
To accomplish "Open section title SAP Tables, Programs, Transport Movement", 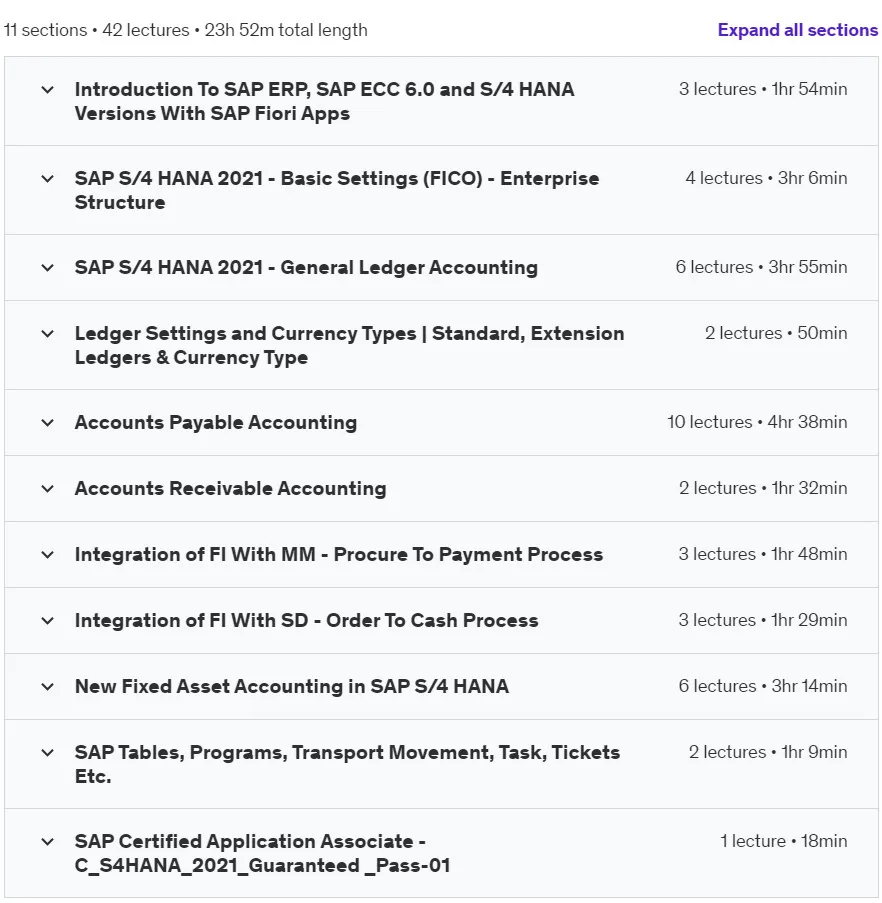I will click(347, 764).
